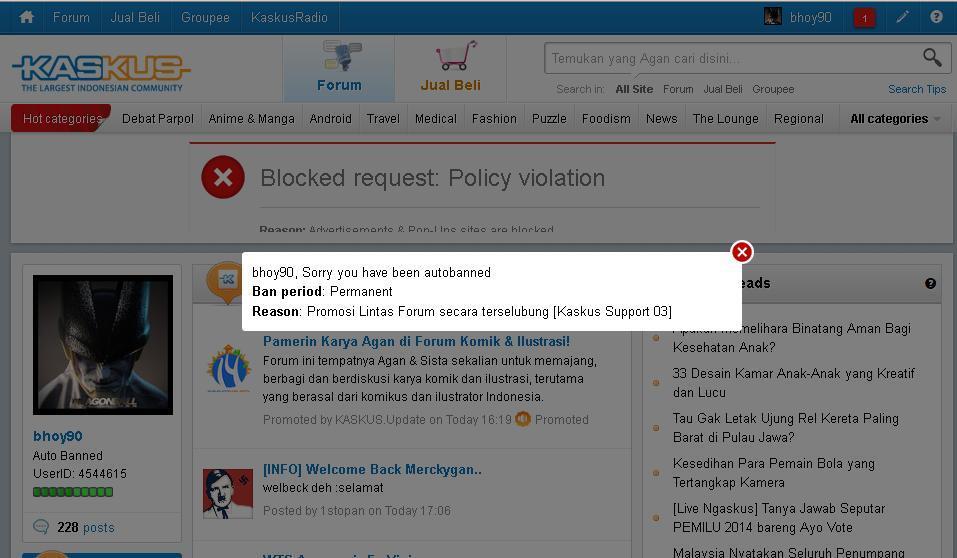This screenshot has height=558, width=957.
Task: Open the Search Tips link
Action: click(917, 89)
